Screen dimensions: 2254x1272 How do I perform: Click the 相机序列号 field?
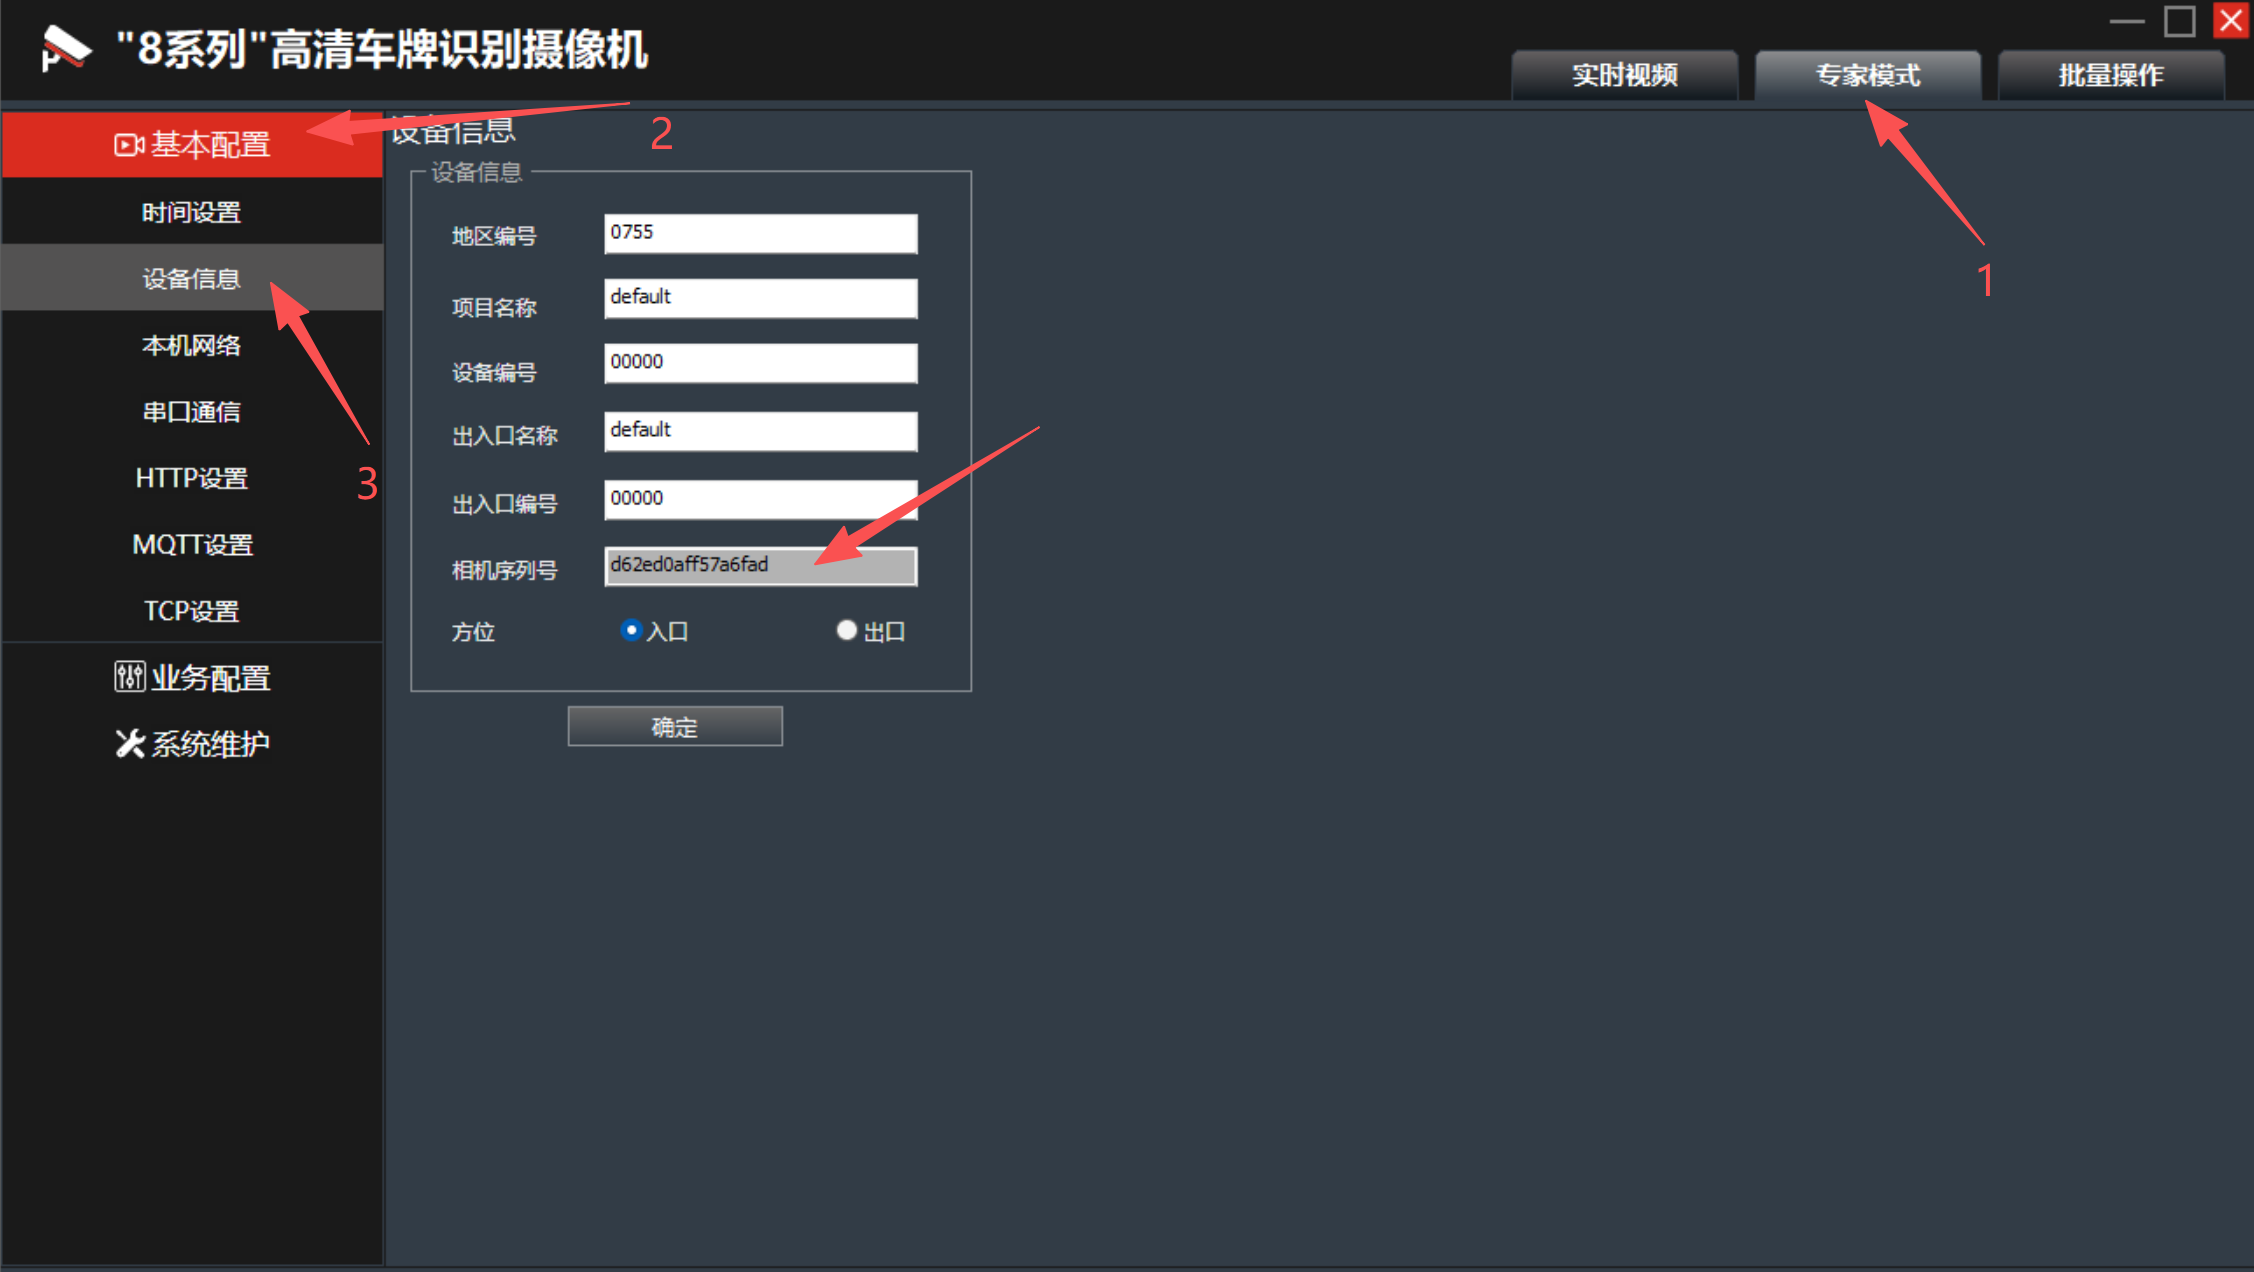[760, 566]
